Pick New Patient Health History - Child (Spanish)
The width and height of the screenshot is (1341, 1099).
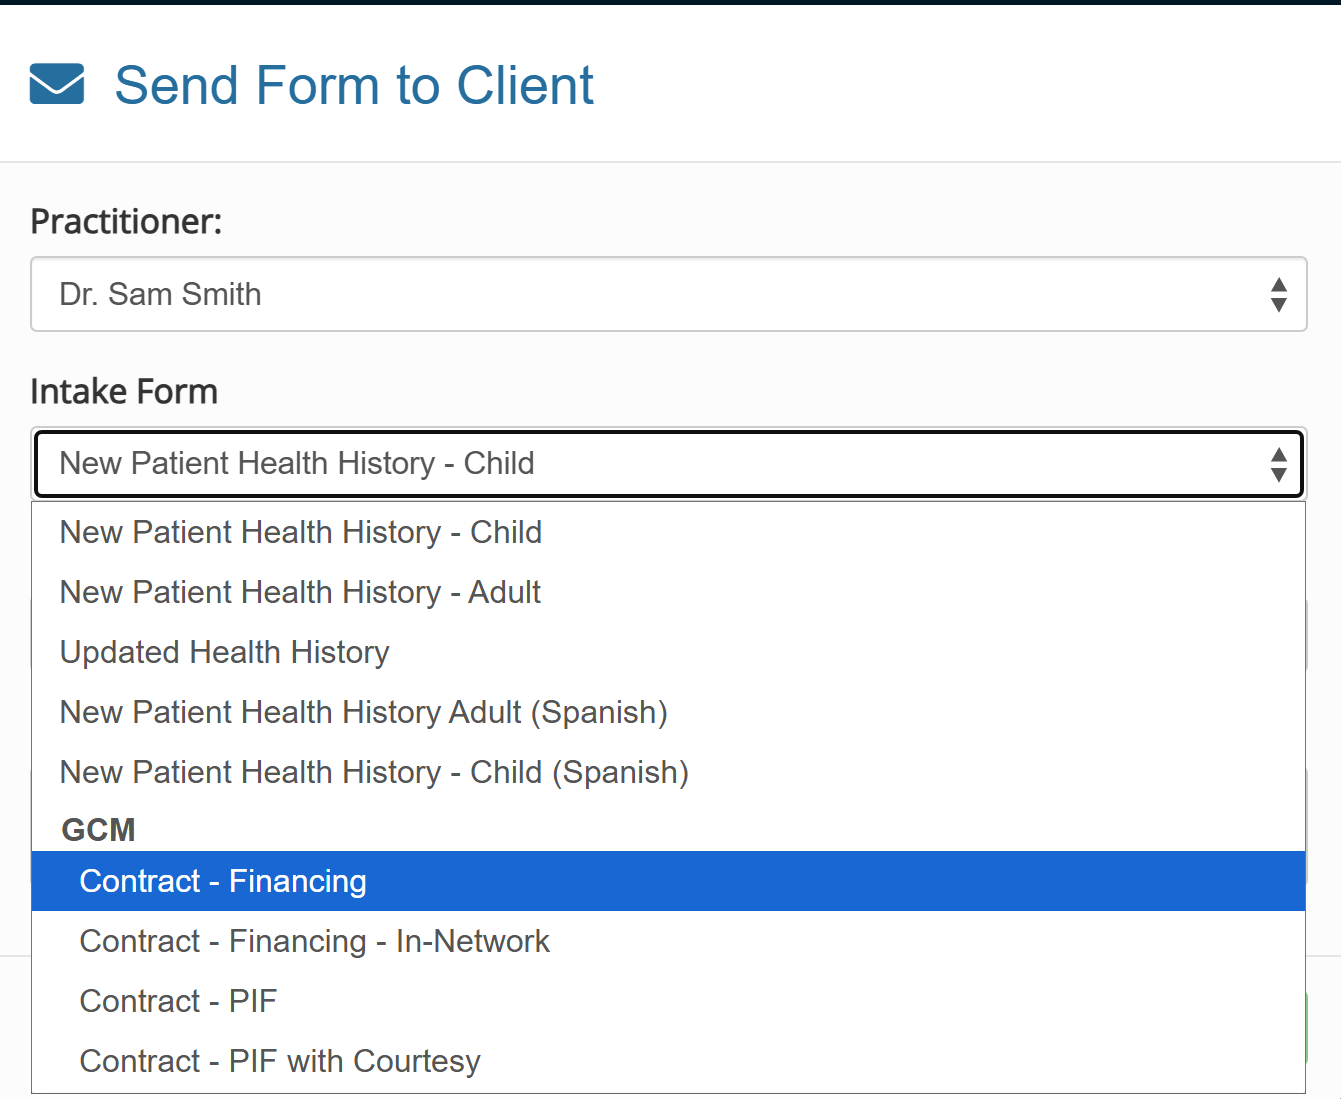pos(668,772)
